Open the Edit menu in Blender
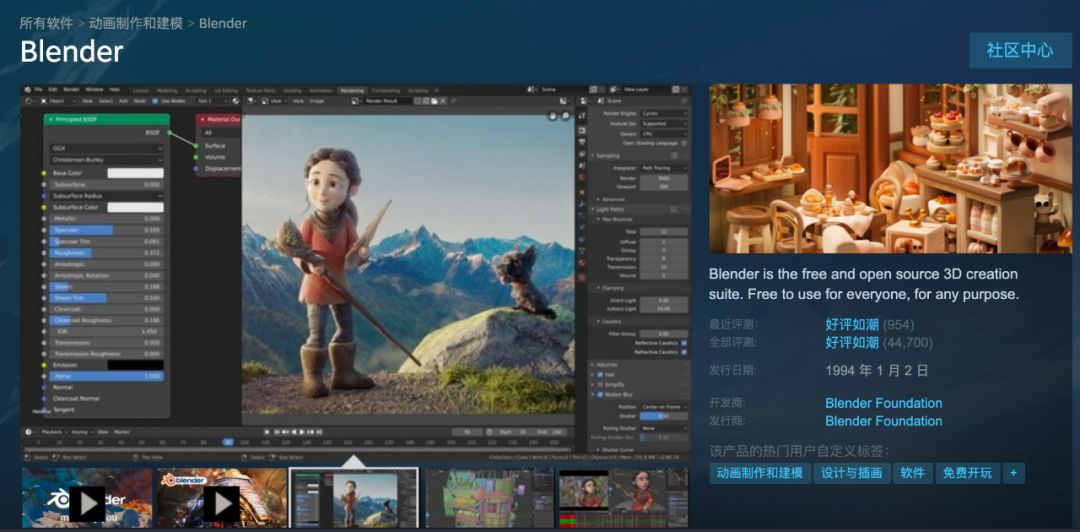Screen dimensions: 1080x532 pos(53,90)
